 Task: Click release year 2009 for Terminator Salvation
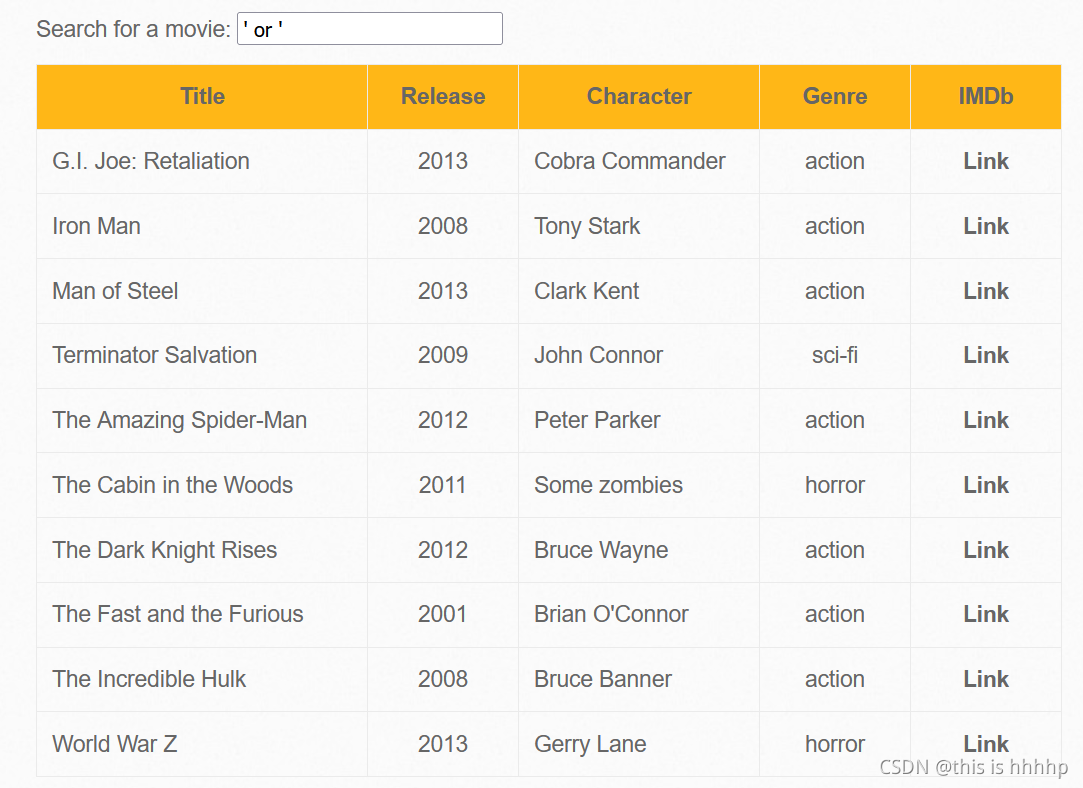coord(443,355)
